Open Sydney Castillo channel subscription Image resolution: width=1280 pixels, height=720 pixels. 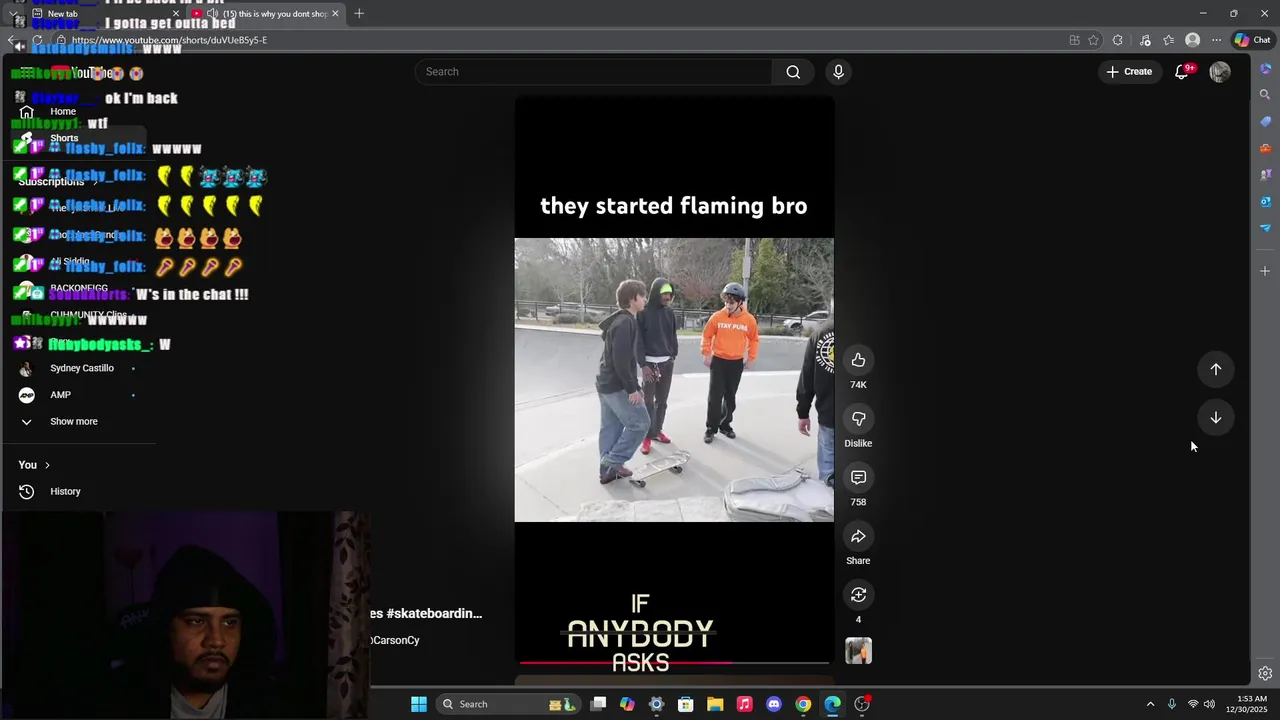(80, 368)
